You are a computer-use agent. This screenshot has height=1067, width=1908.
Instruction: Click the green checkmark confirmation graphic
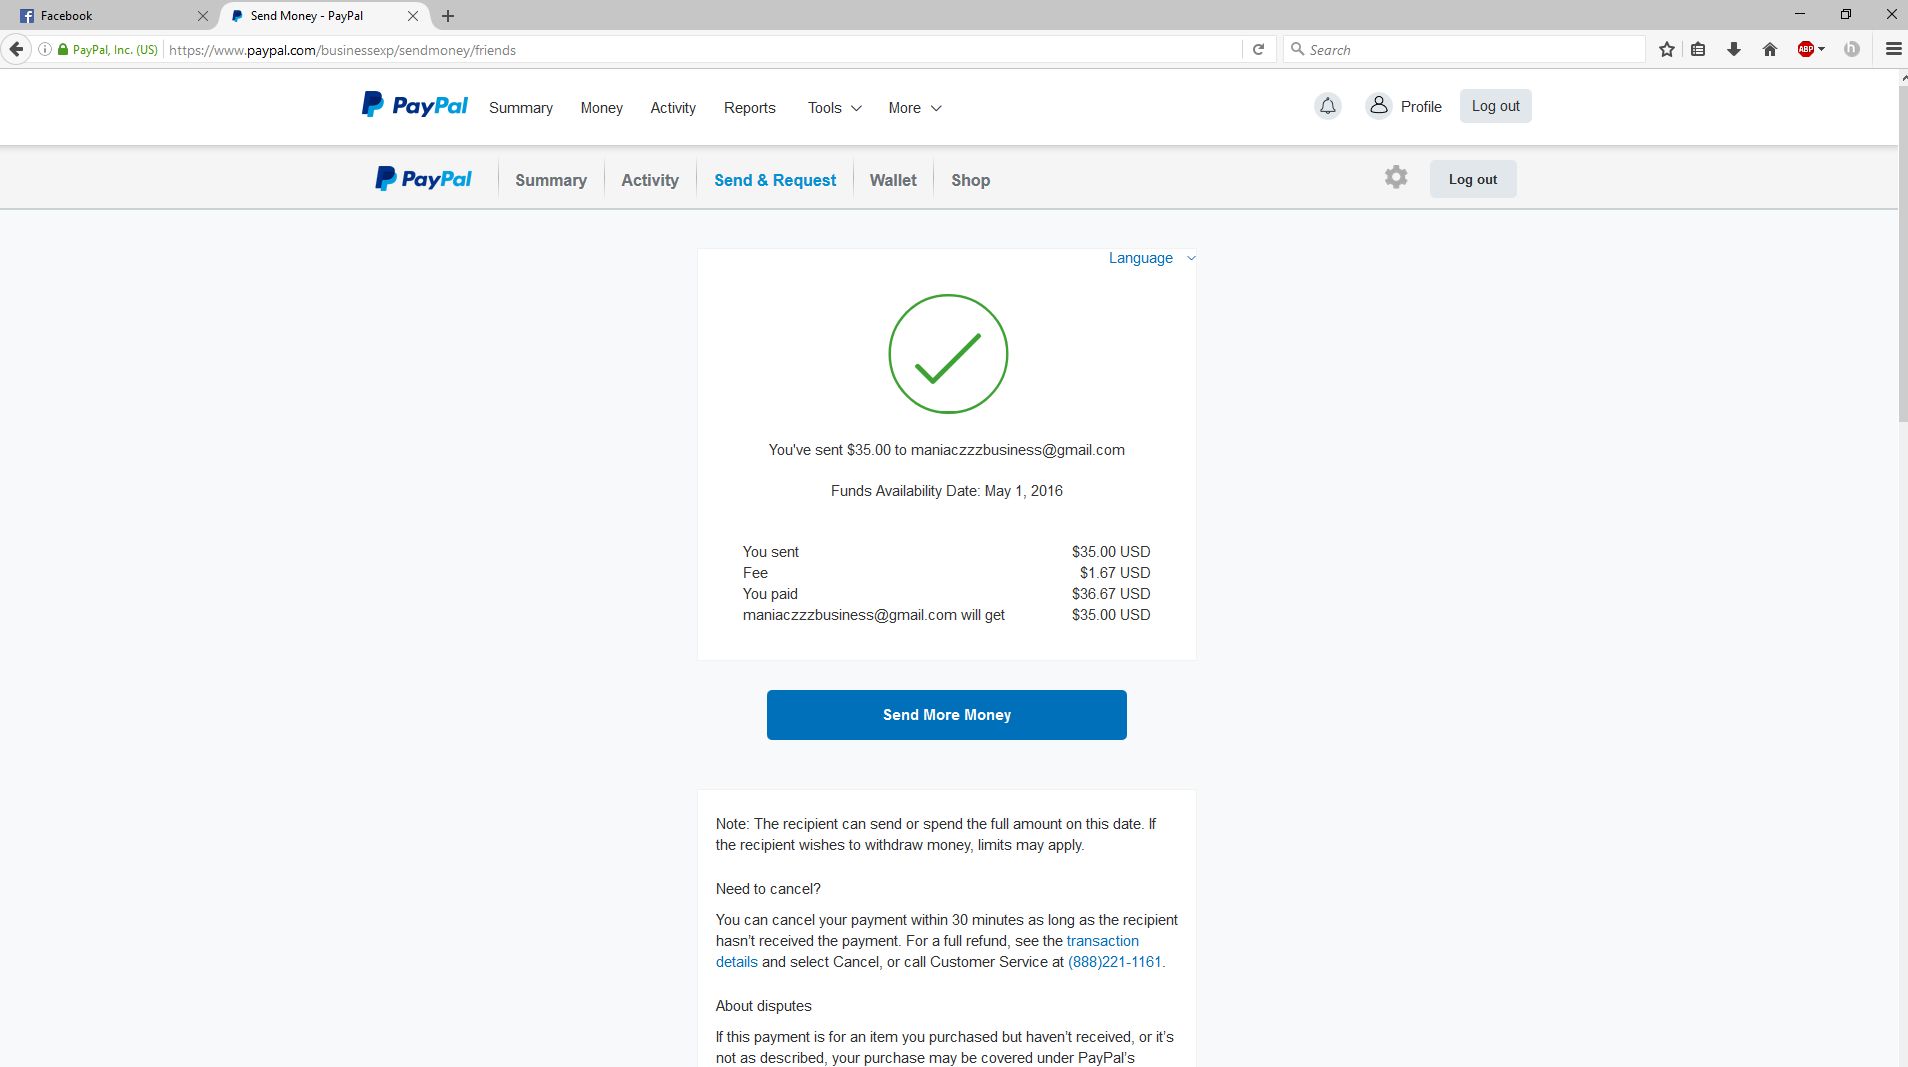(948, 354)
